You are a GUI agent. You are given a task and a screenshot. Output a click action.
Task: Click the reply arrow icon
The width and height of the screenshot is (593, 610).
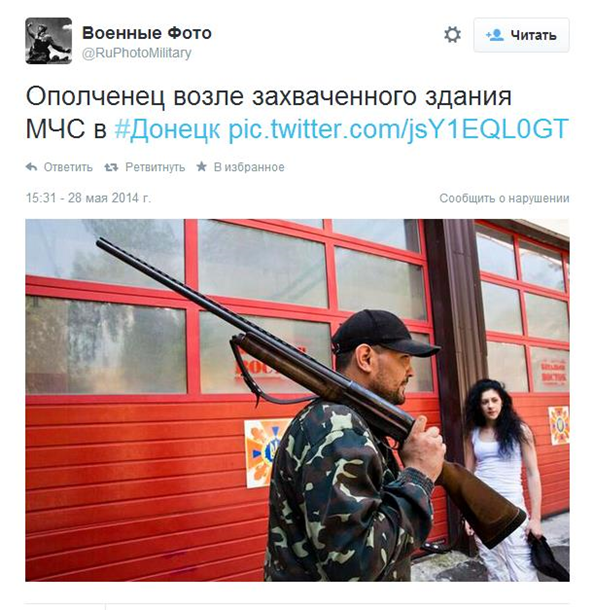click(x=32, y=167)
